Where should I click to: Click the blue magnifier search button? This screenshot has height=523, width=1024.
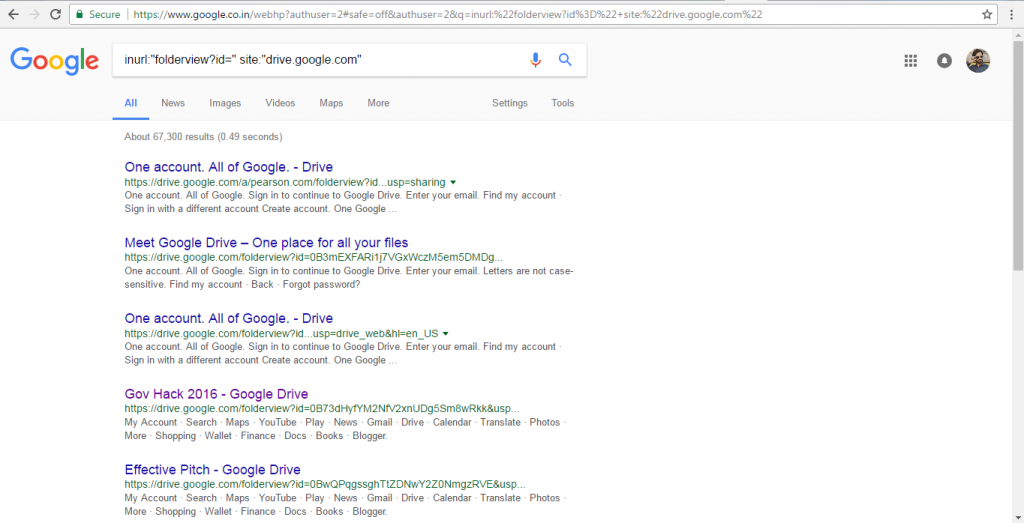[565, 60]
